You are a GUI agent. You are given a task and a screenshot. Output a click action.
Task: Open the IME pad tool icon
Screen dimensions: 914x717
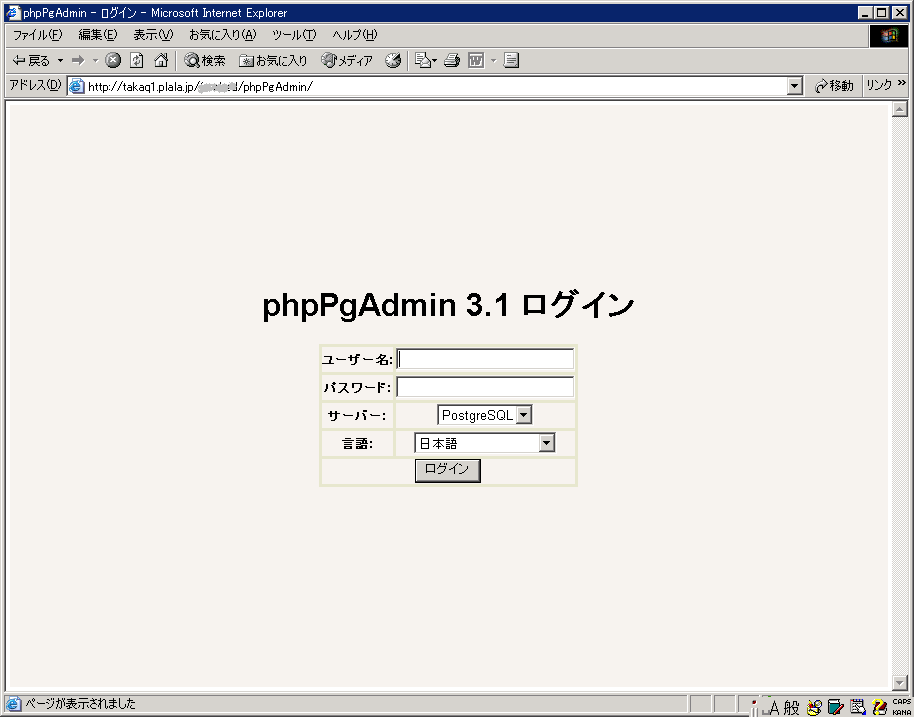814,708
